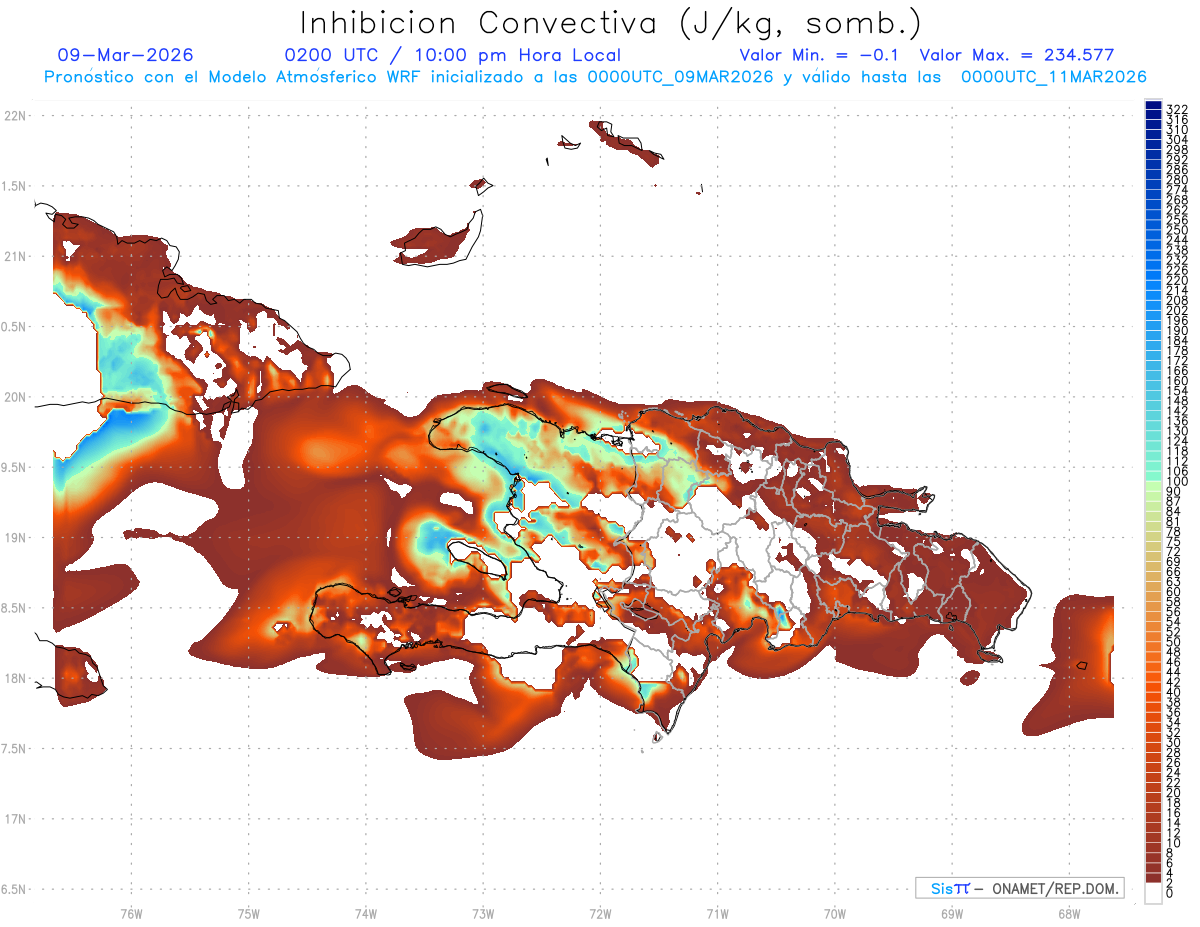Image resolution: width=1200 pixels, height=927 pixels.
Task: Select the 0200 UTC local time text
Action: click(x=452, y=55)
